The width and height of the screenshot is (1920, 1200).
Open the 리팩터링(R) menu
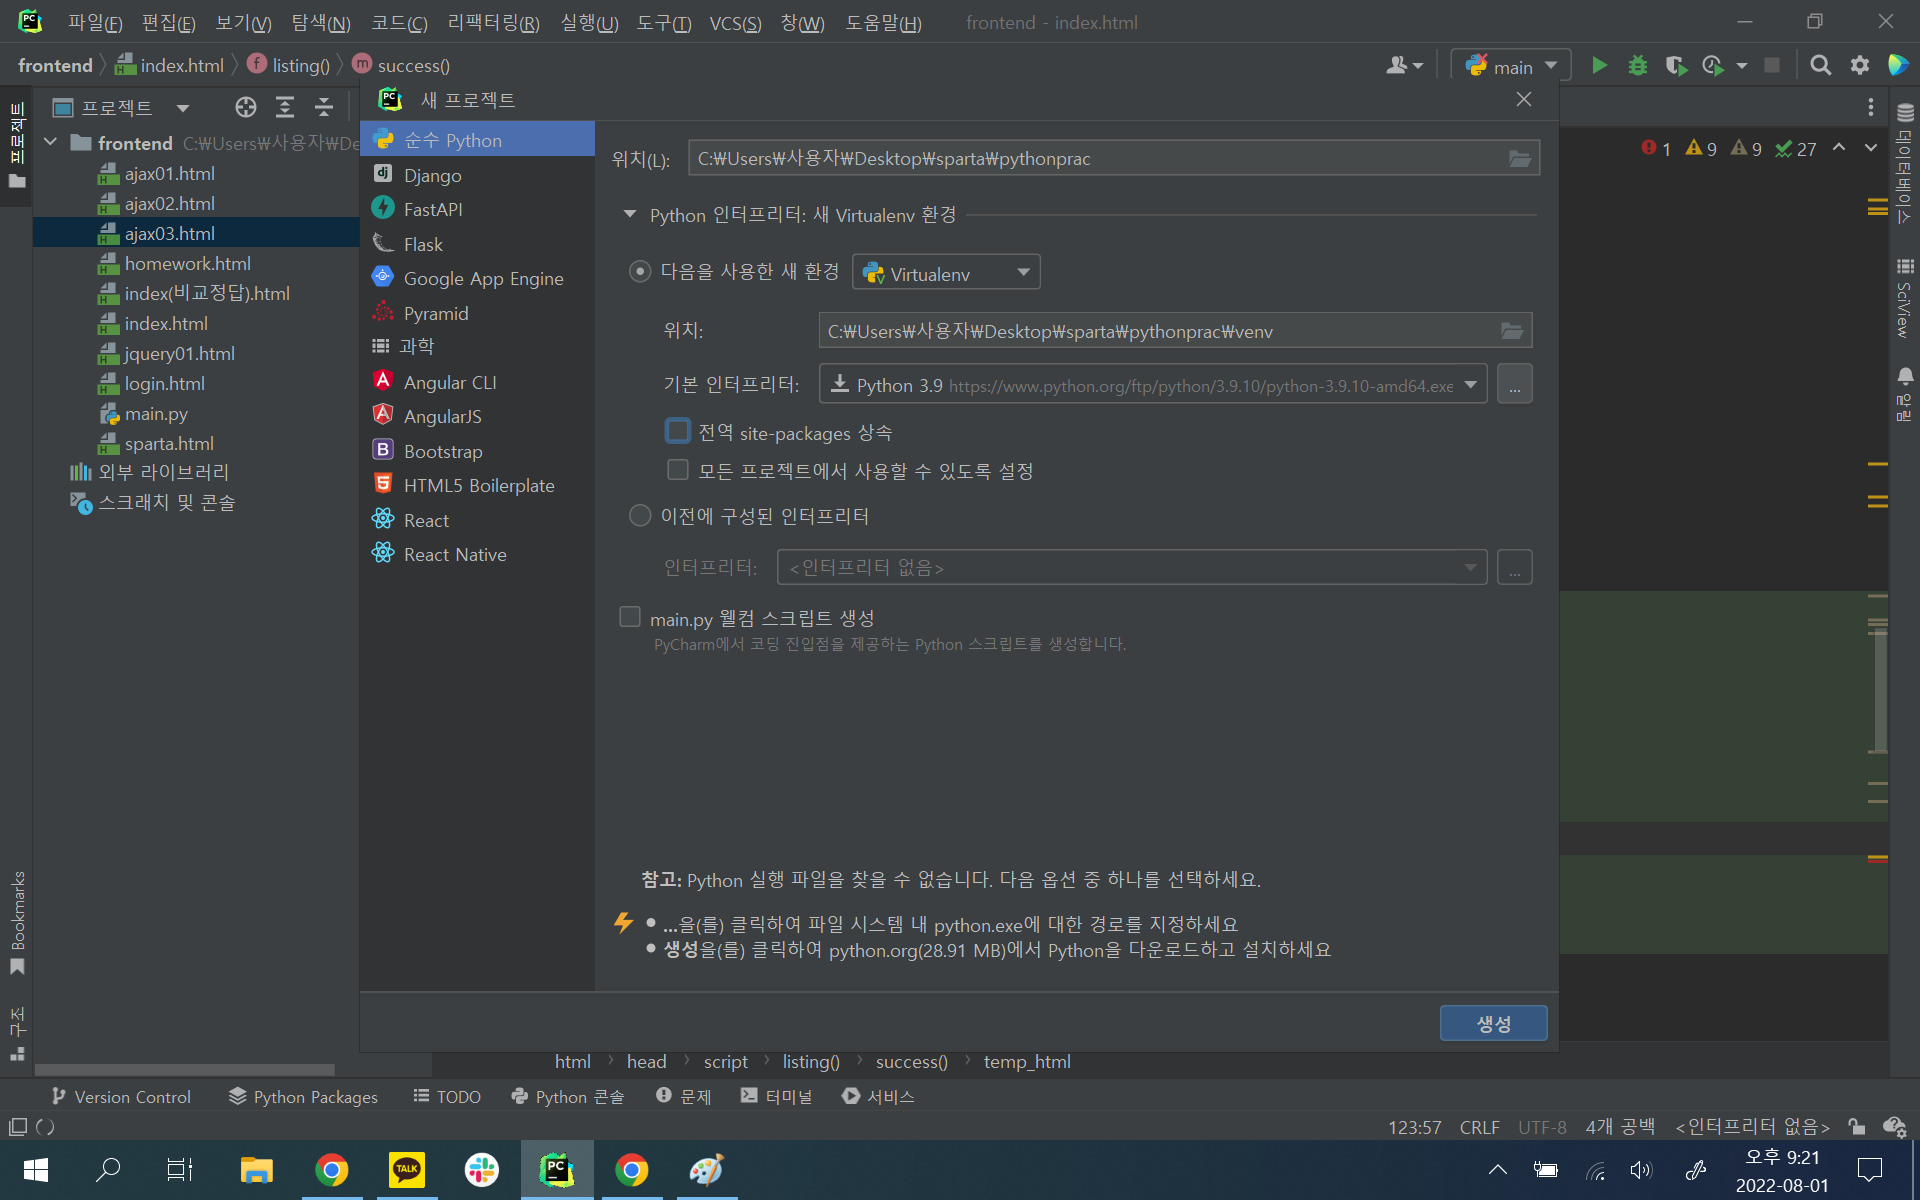point(493,22)
